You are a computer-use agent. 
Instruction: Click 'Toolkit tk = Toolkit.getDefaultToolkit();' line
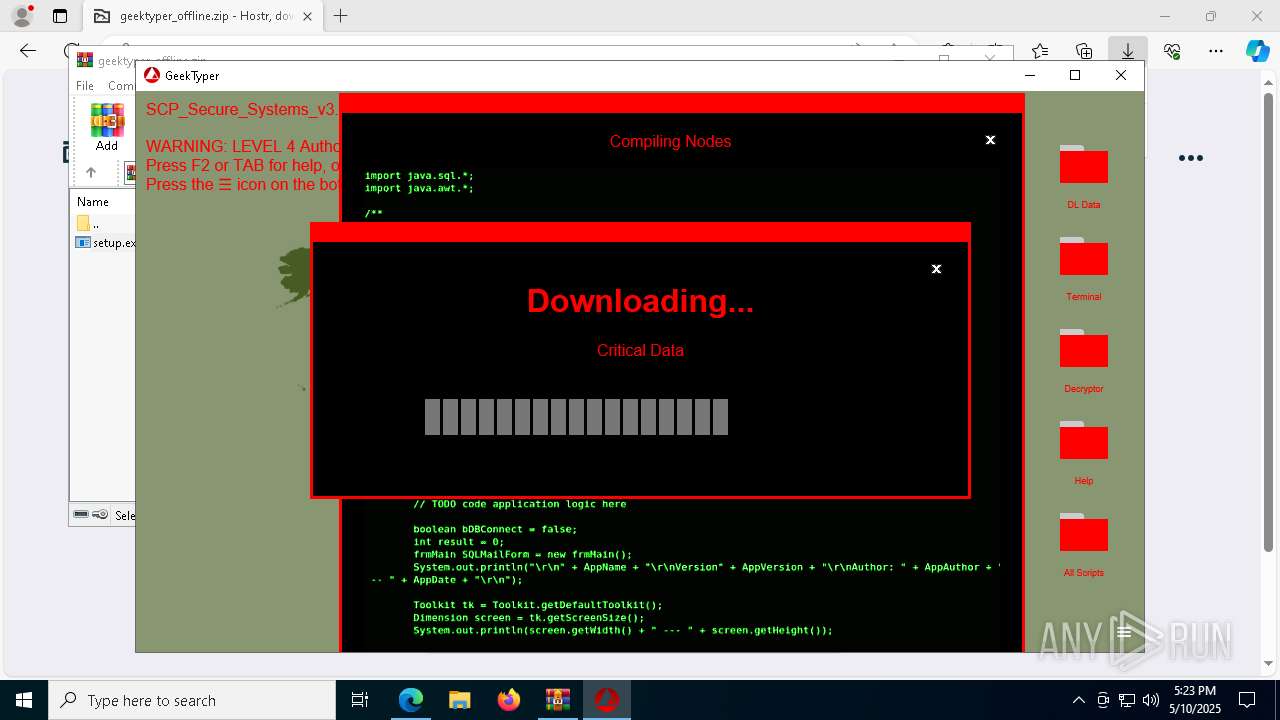[x=538, y=605]
